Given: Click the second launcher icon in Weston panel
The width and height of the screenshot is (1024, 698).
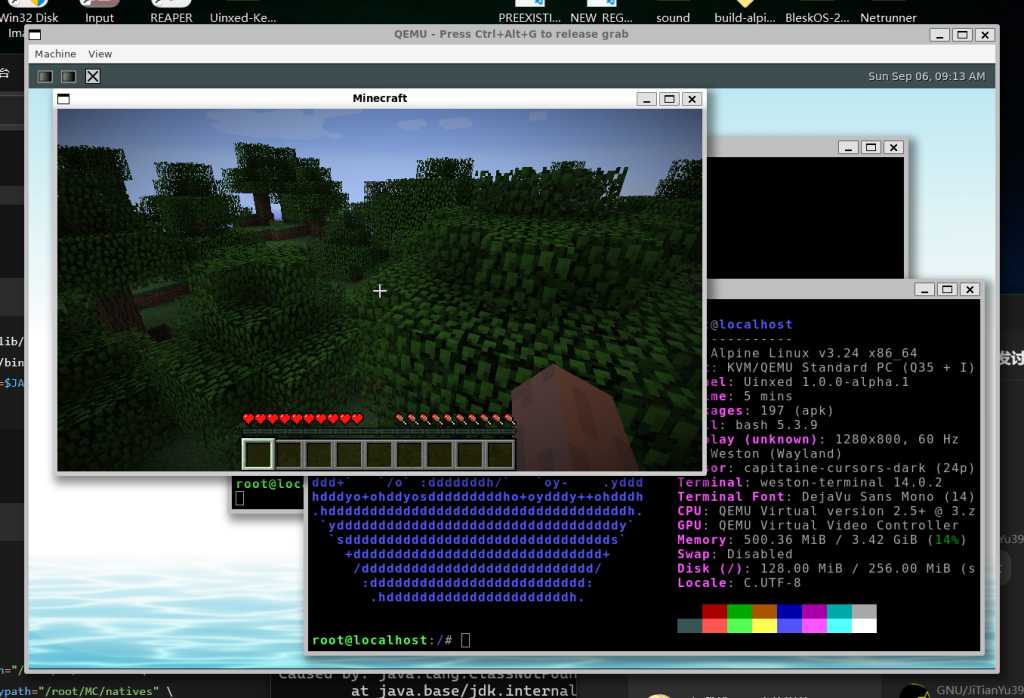Looking at the screenshot, I should point(69,76).
